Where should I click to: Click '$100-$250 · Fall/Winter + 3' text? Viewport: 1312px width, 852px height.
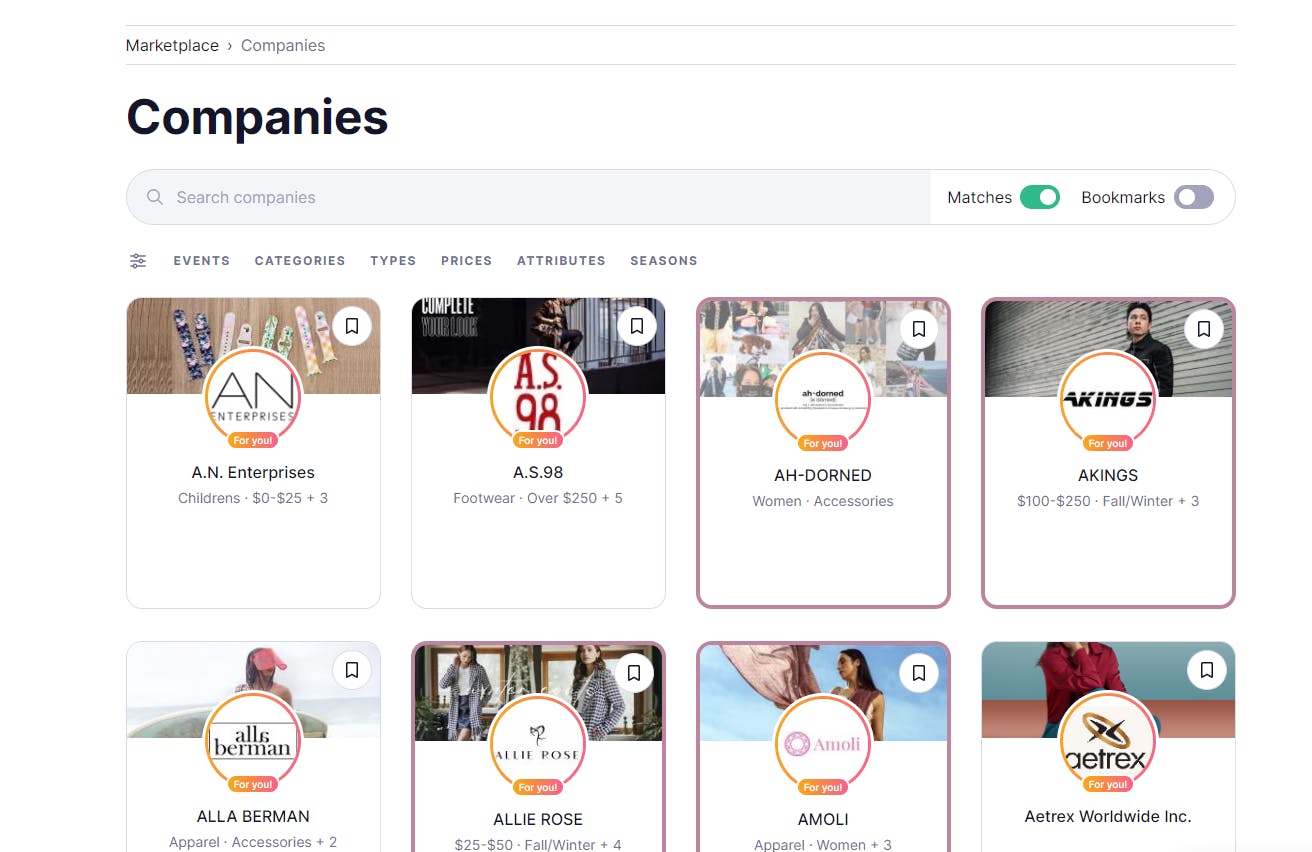click(x=1108, y=501)
